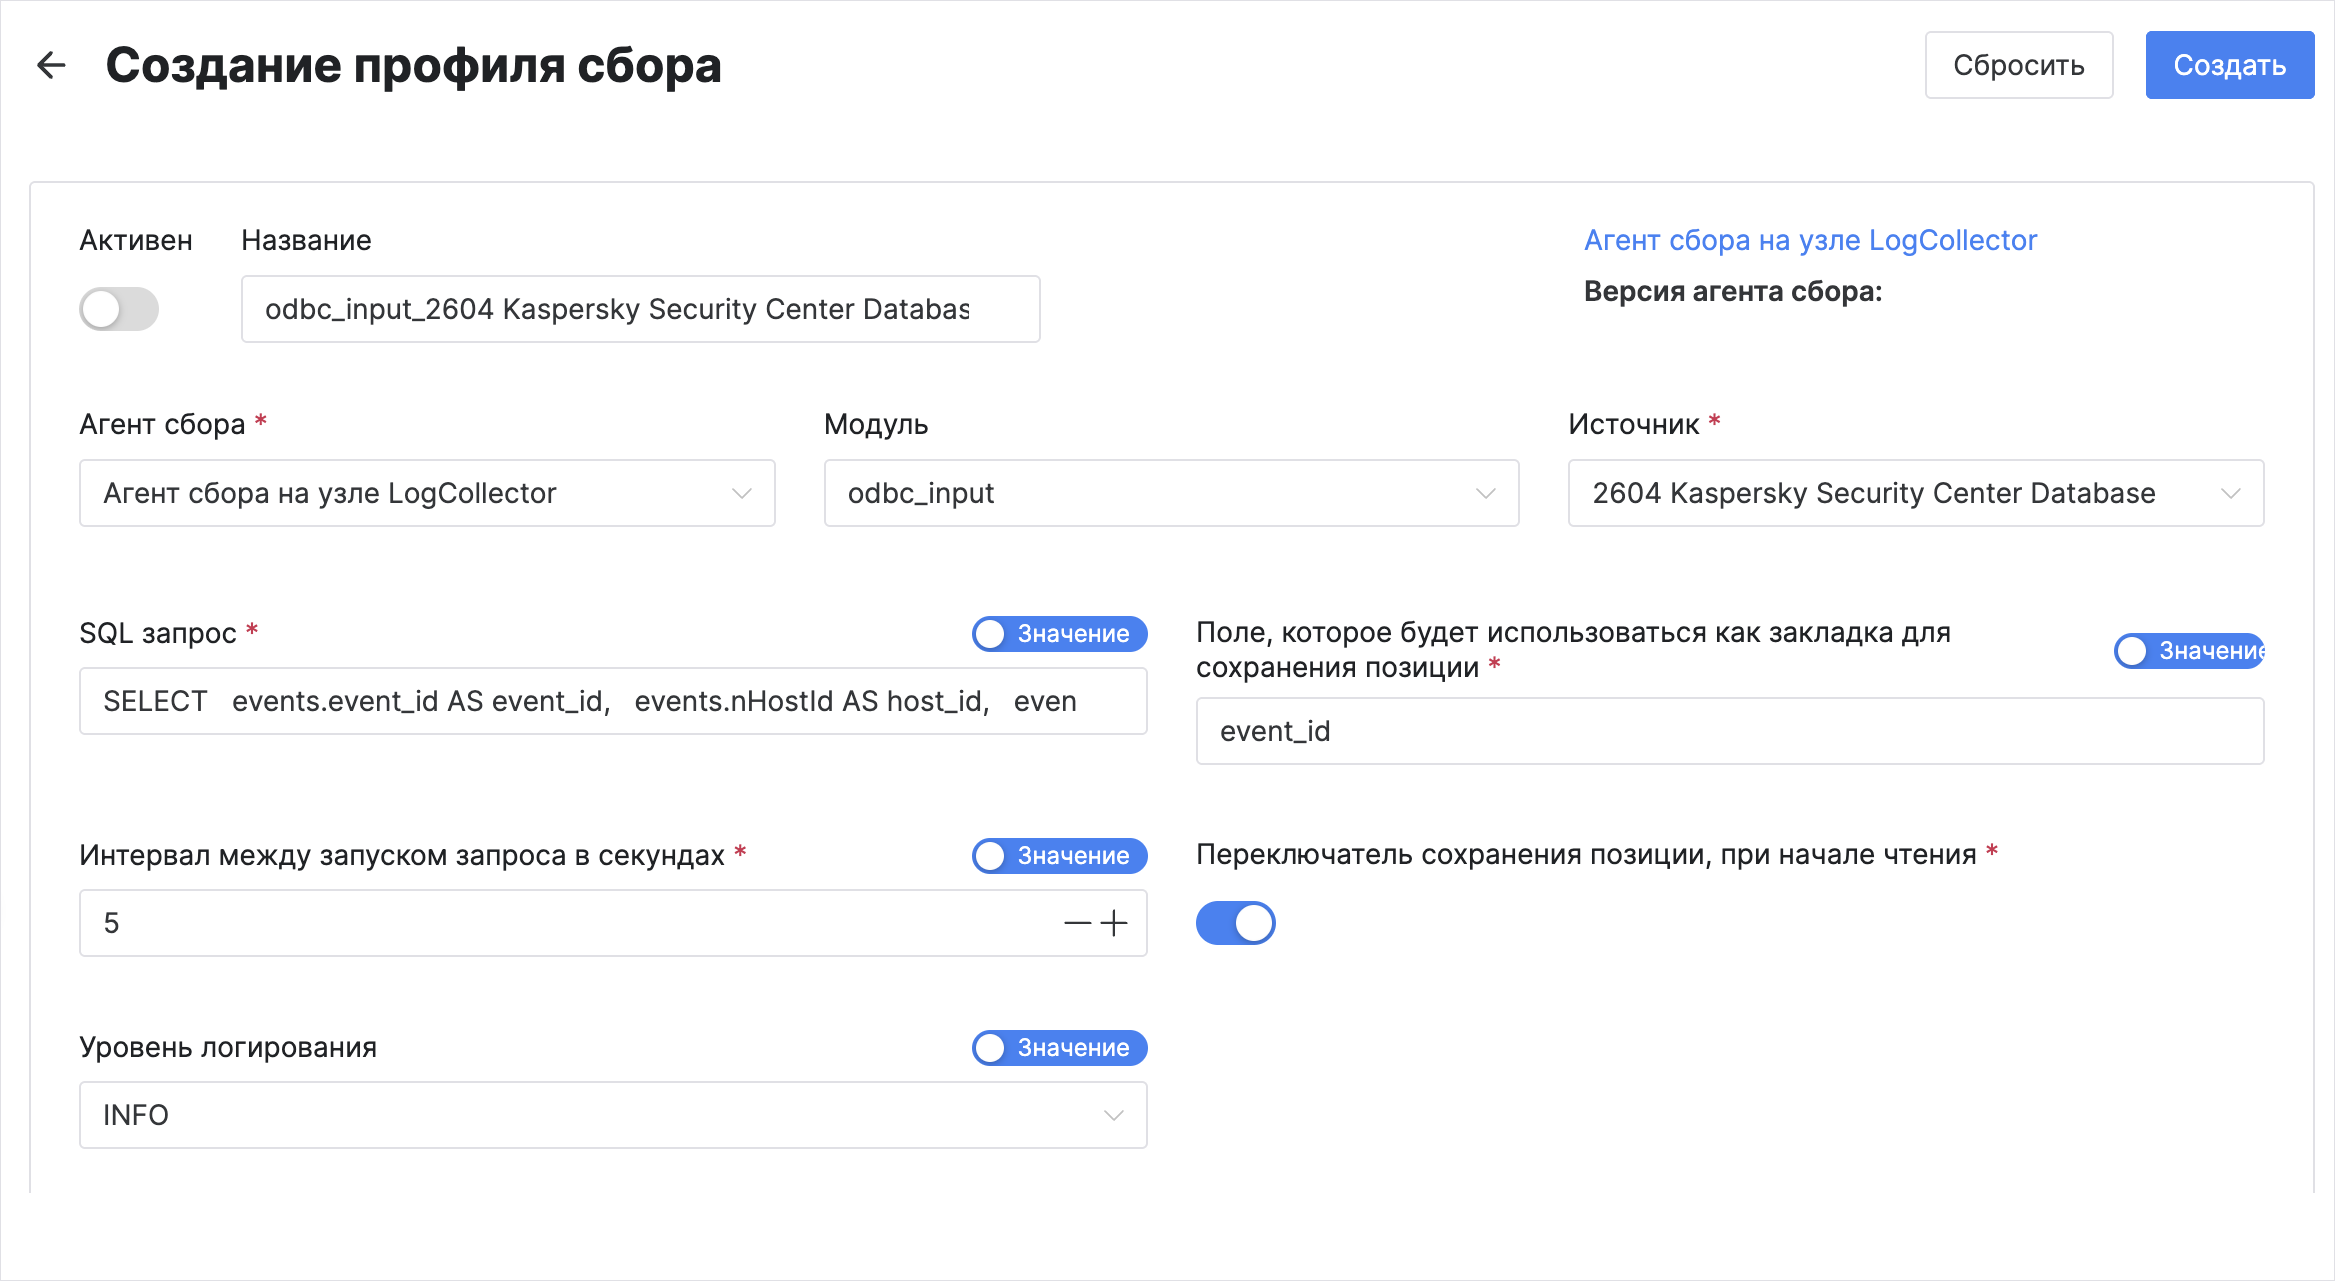The image size is (2335, 1281).
Task: Toggle Значение switch for SQL запрос
Action: (1059, 634)
